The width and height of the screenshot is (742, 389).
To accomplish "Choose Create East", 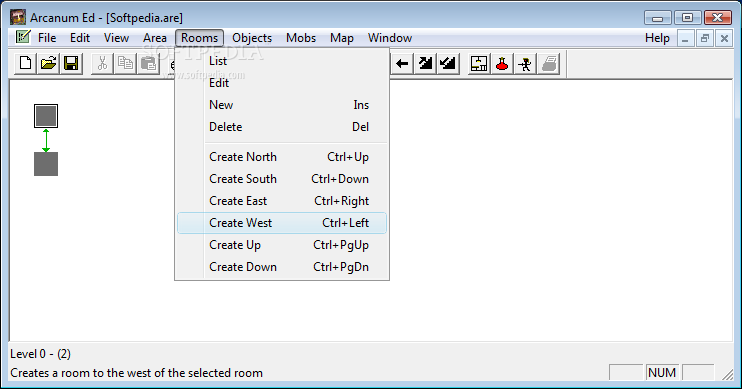I will tap(282, 201).
